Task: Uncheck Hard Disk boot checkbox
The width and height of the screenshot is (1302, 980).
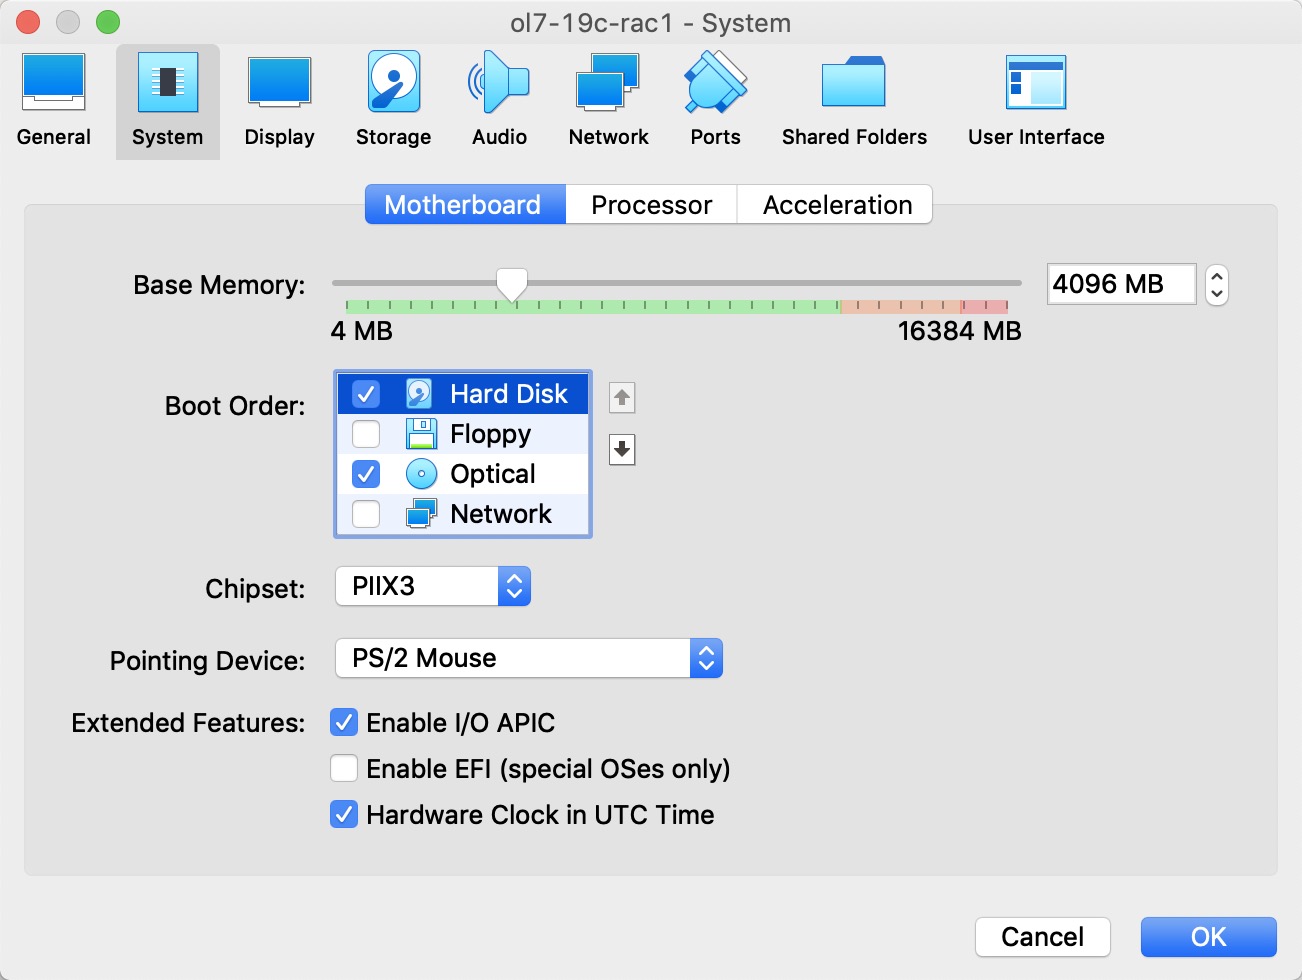Action: [366, 394]
